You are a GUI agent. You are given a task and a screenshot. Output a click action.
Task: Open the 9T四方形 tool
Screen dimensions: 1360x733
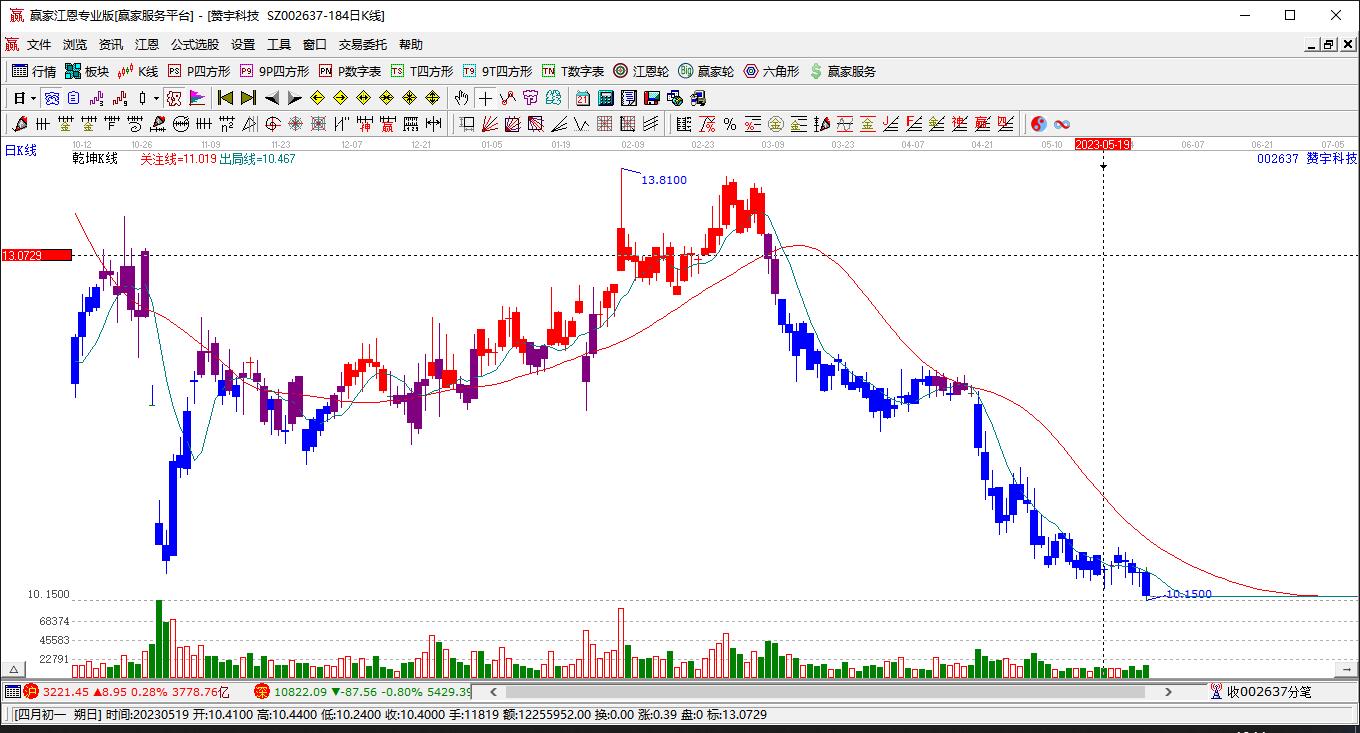point(497,71)
